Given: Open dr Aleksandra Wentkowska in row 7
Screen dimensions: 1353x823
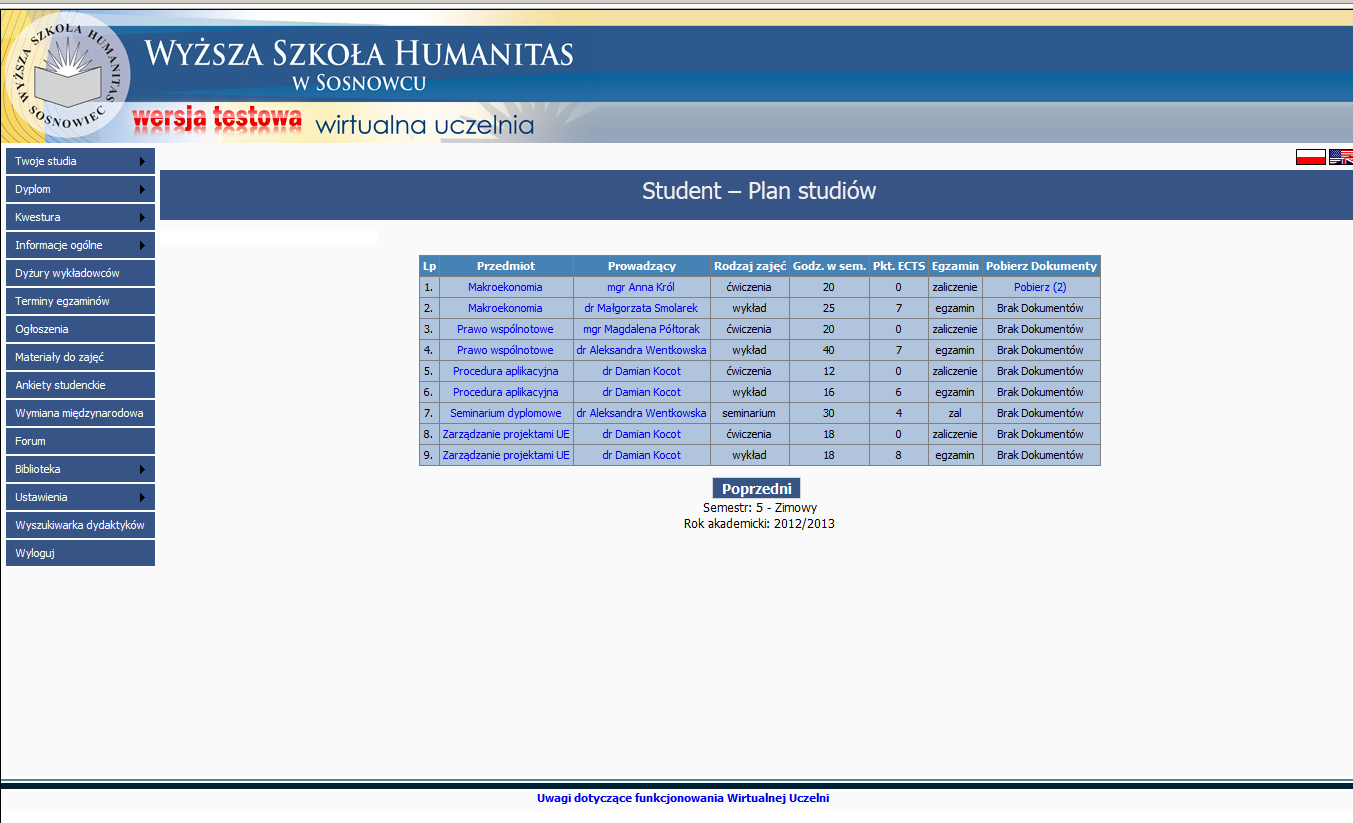Looking at the screenshot, I should point(641,413).
